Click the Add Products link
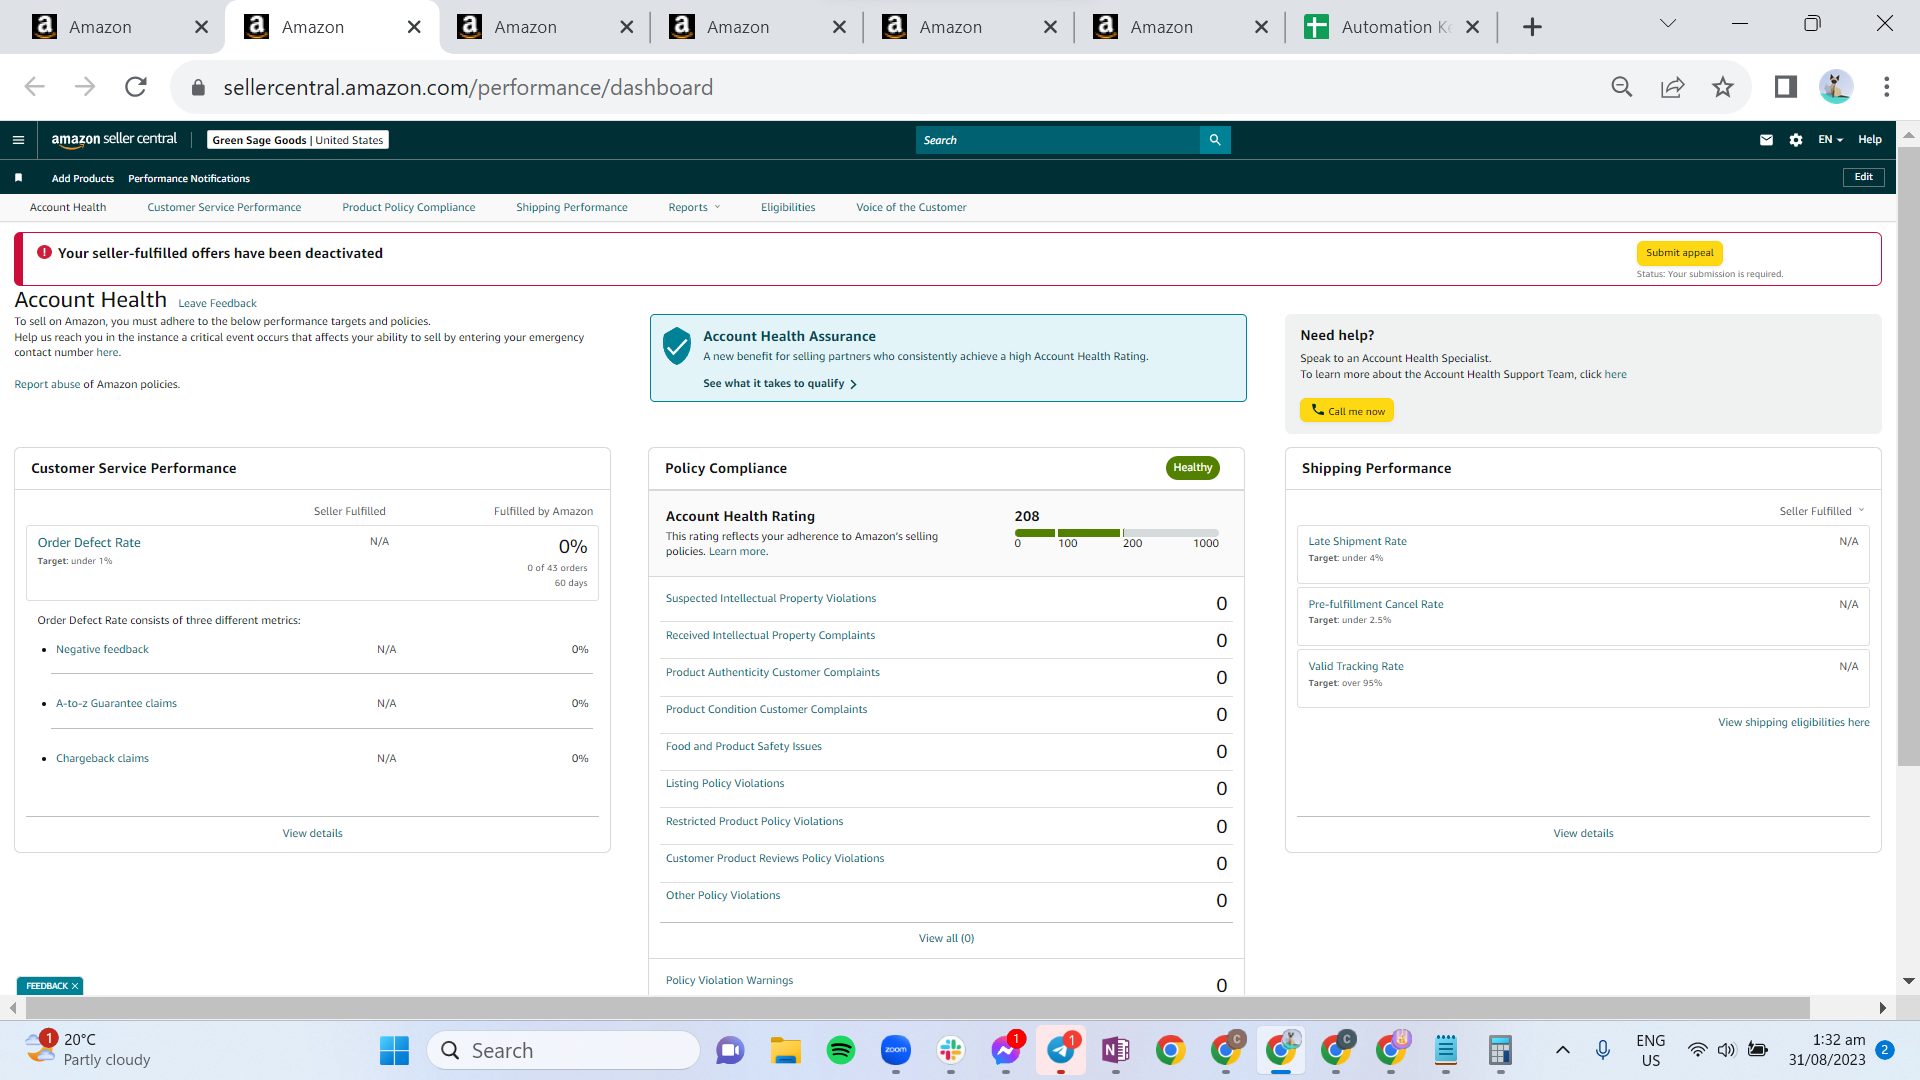The width and height of the screenshot is (1920, 1080). point(83,178)
